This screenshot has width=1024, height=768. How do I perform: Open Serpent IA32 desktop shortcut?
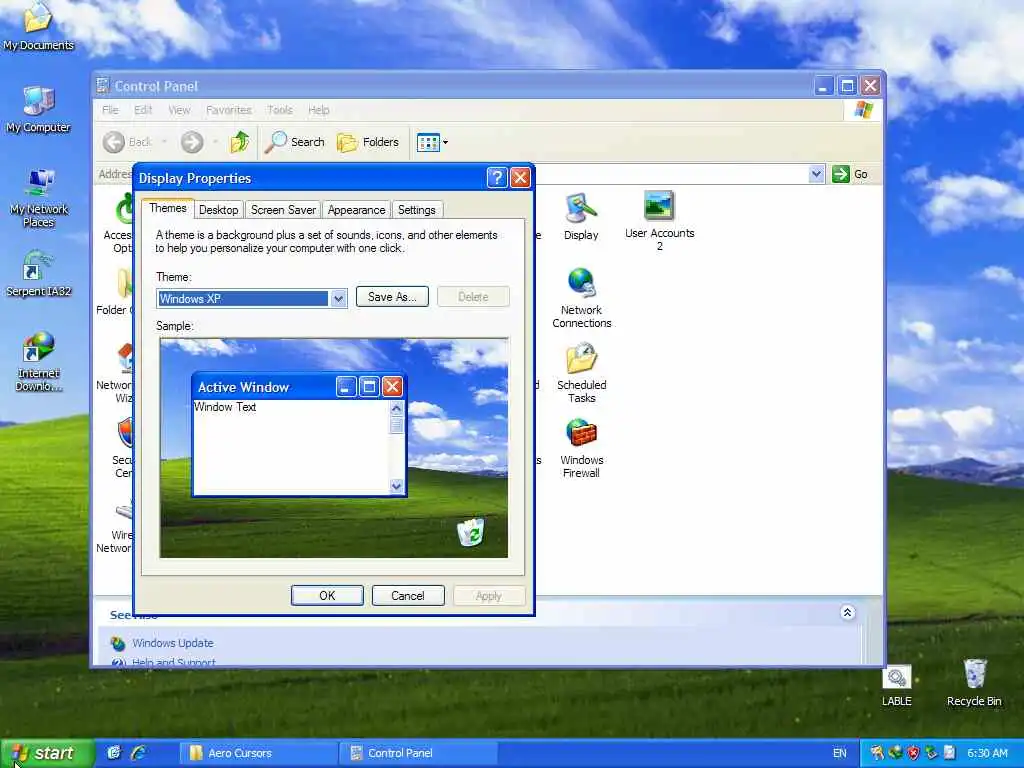tap(38, 274)
